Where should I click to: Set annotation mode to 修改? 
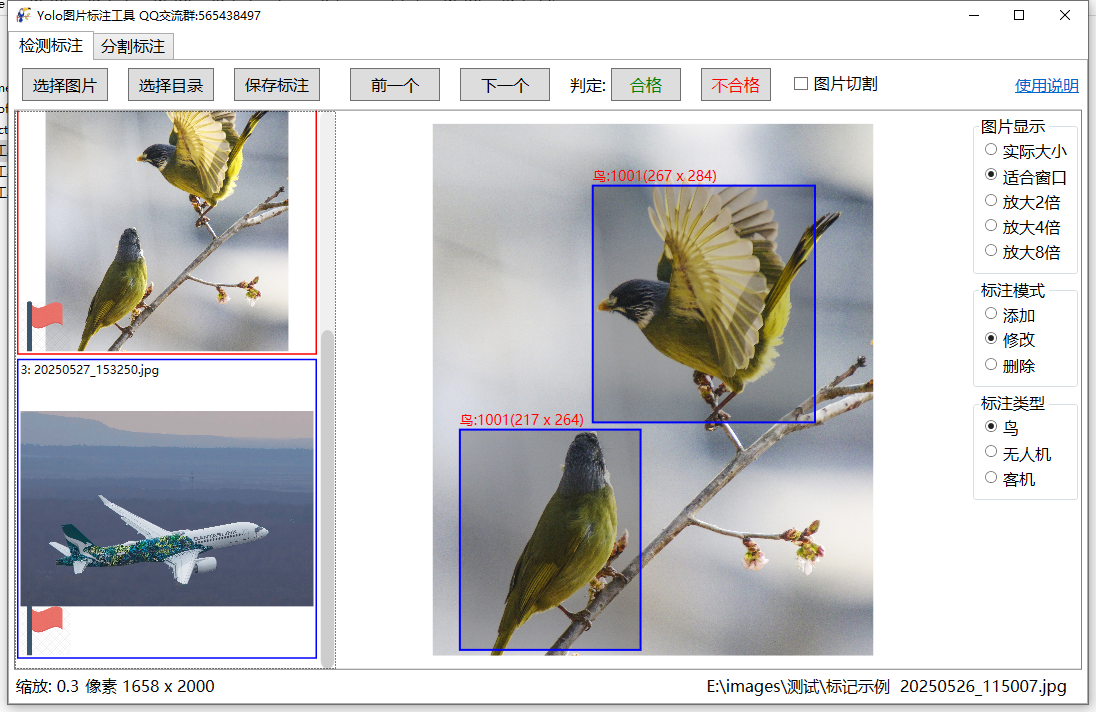click(x=990, y=339)
